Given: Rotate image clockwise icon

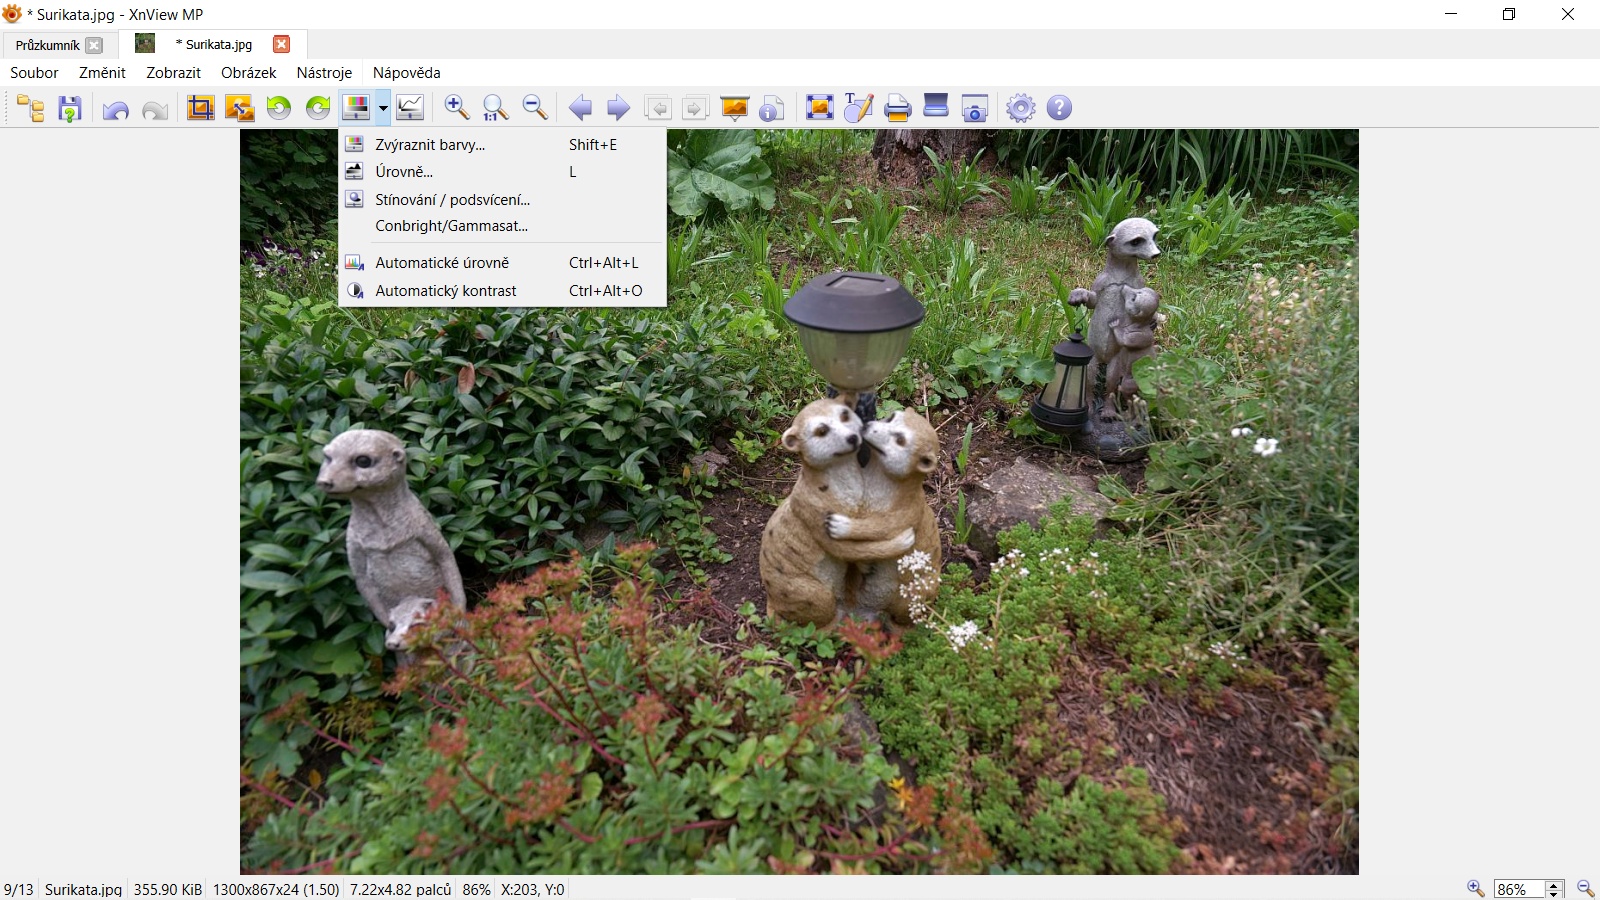Looking at the screenshot, I should tap(318, 108).
